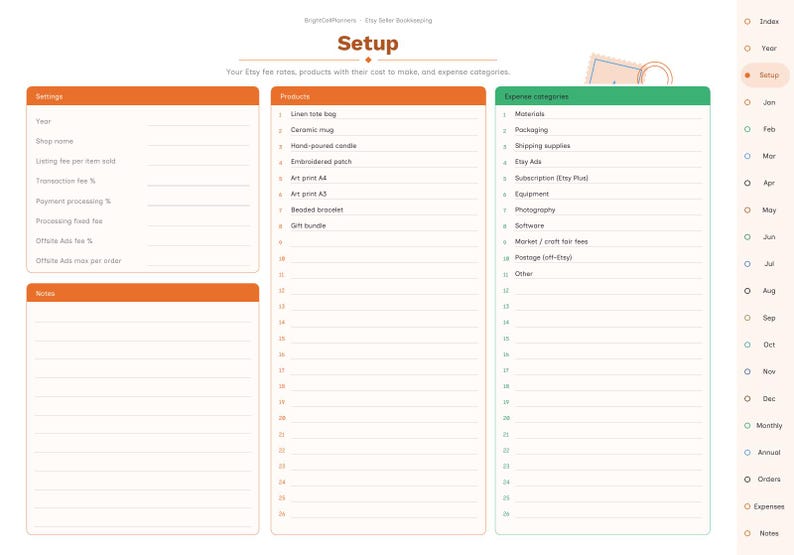Select product row 'Ceramic mug'

(378, 130)
